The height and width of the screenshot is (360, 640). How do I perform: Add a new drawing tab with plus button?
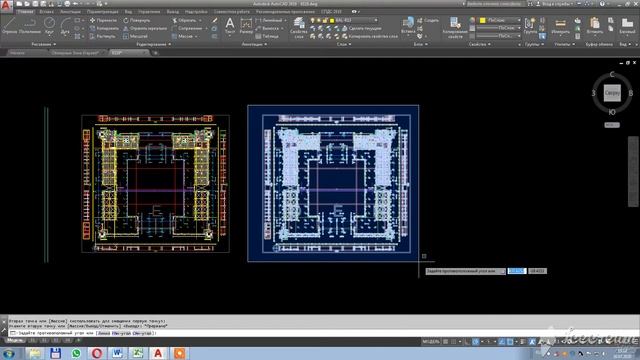[x=156, y=53]
